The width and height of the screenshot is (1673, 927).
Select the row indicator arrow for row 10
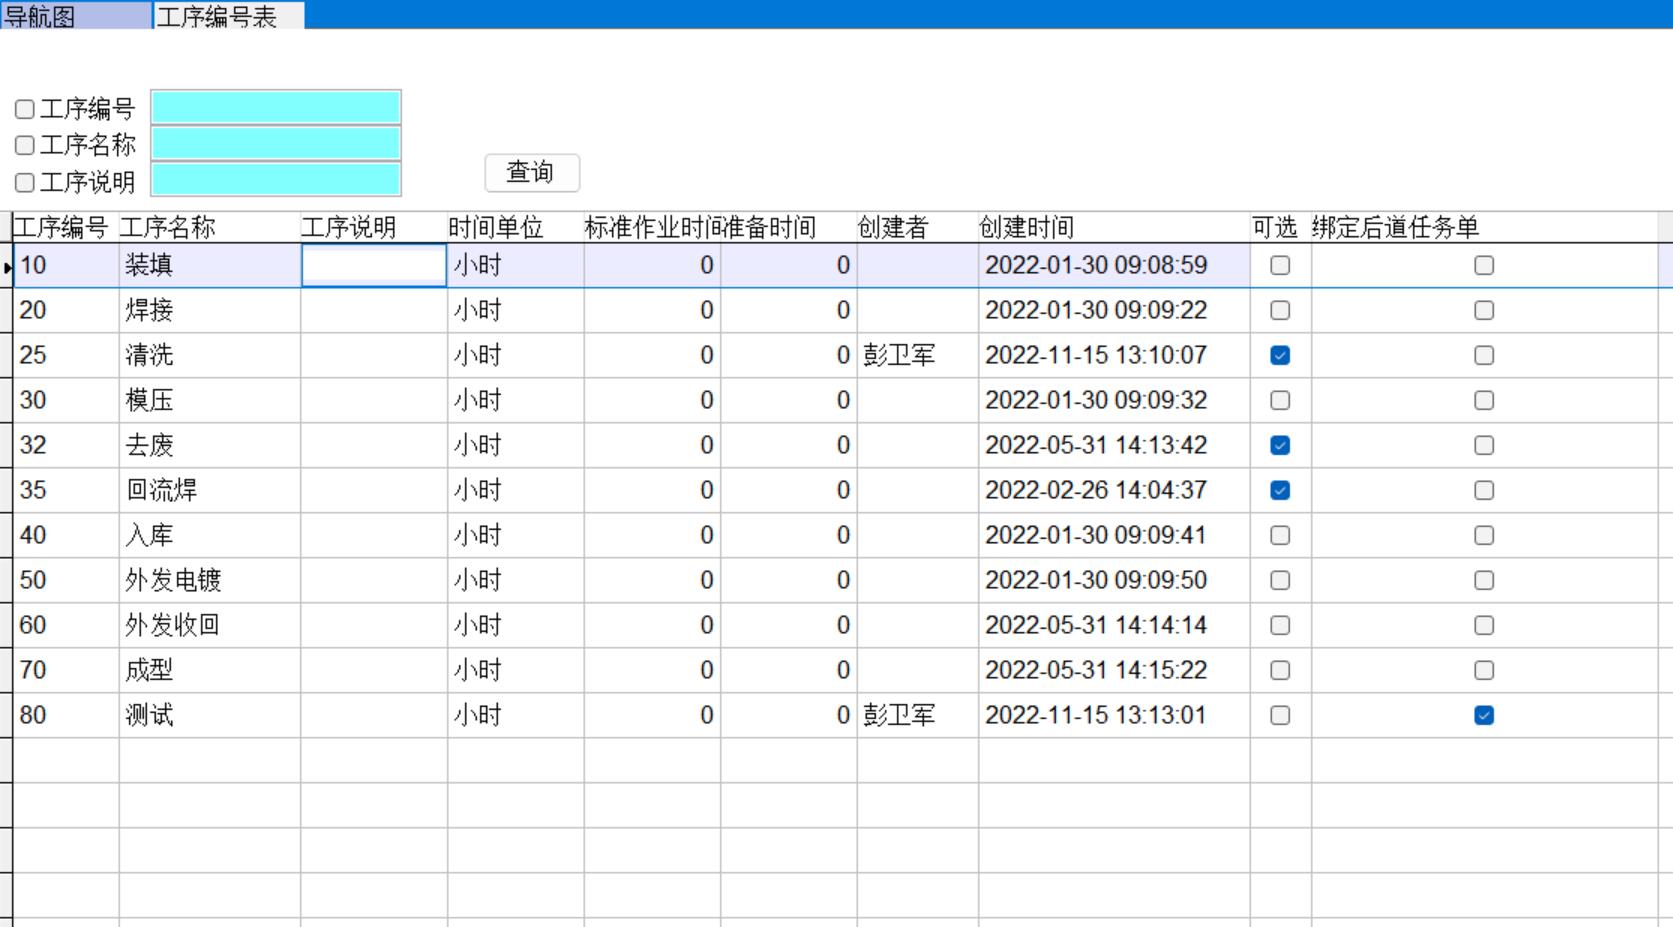[7, 267]
